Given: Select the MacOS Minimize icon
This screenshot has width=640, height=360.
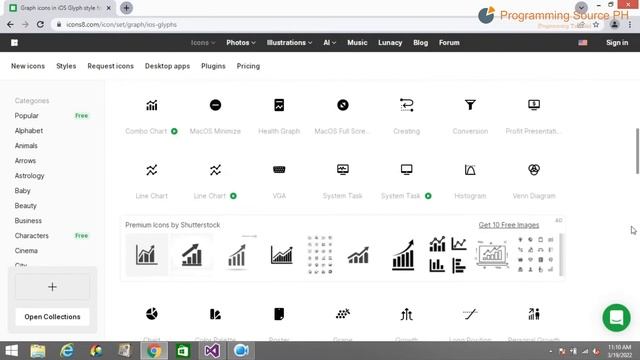Looking at the screenshot, I should 216,105.
